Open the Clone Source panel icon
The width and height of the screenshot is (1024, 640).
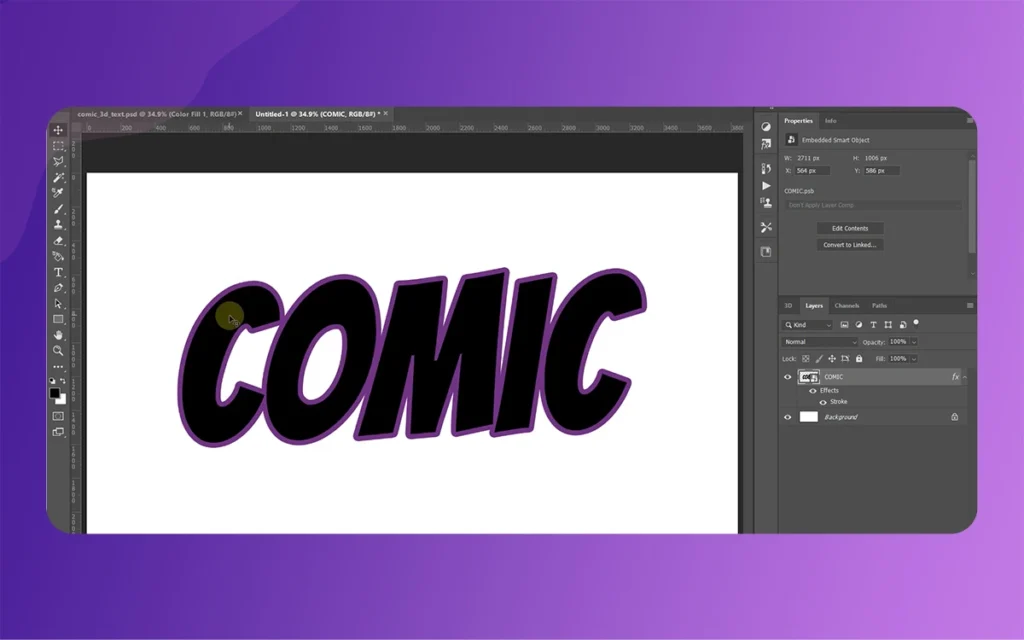coord(766,203)
